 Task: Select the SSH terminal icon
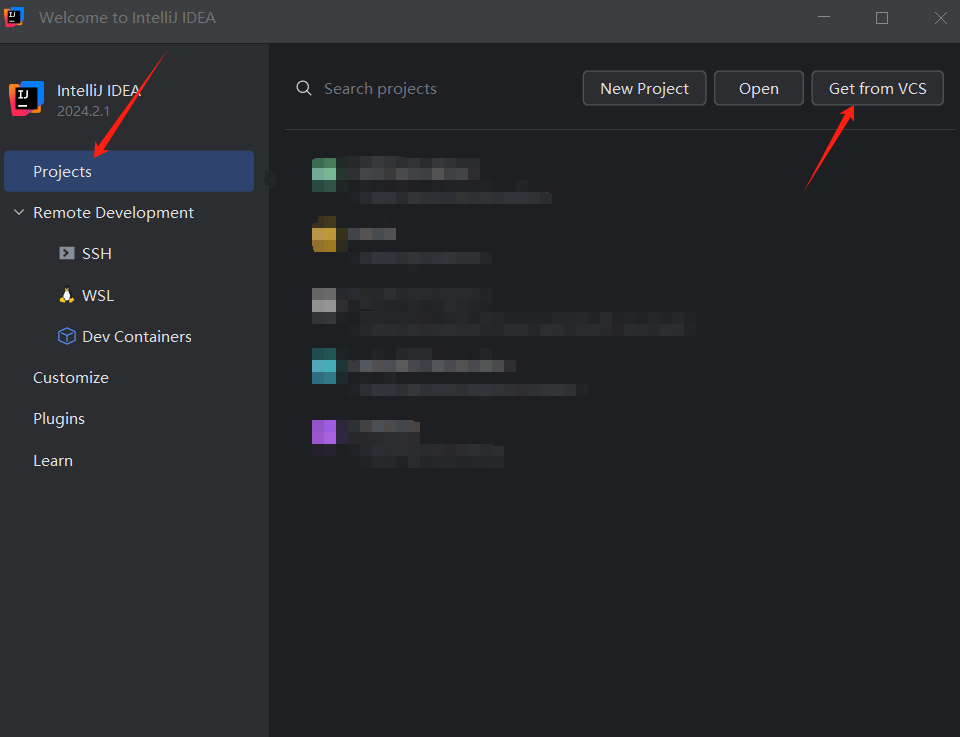(67, 254)
